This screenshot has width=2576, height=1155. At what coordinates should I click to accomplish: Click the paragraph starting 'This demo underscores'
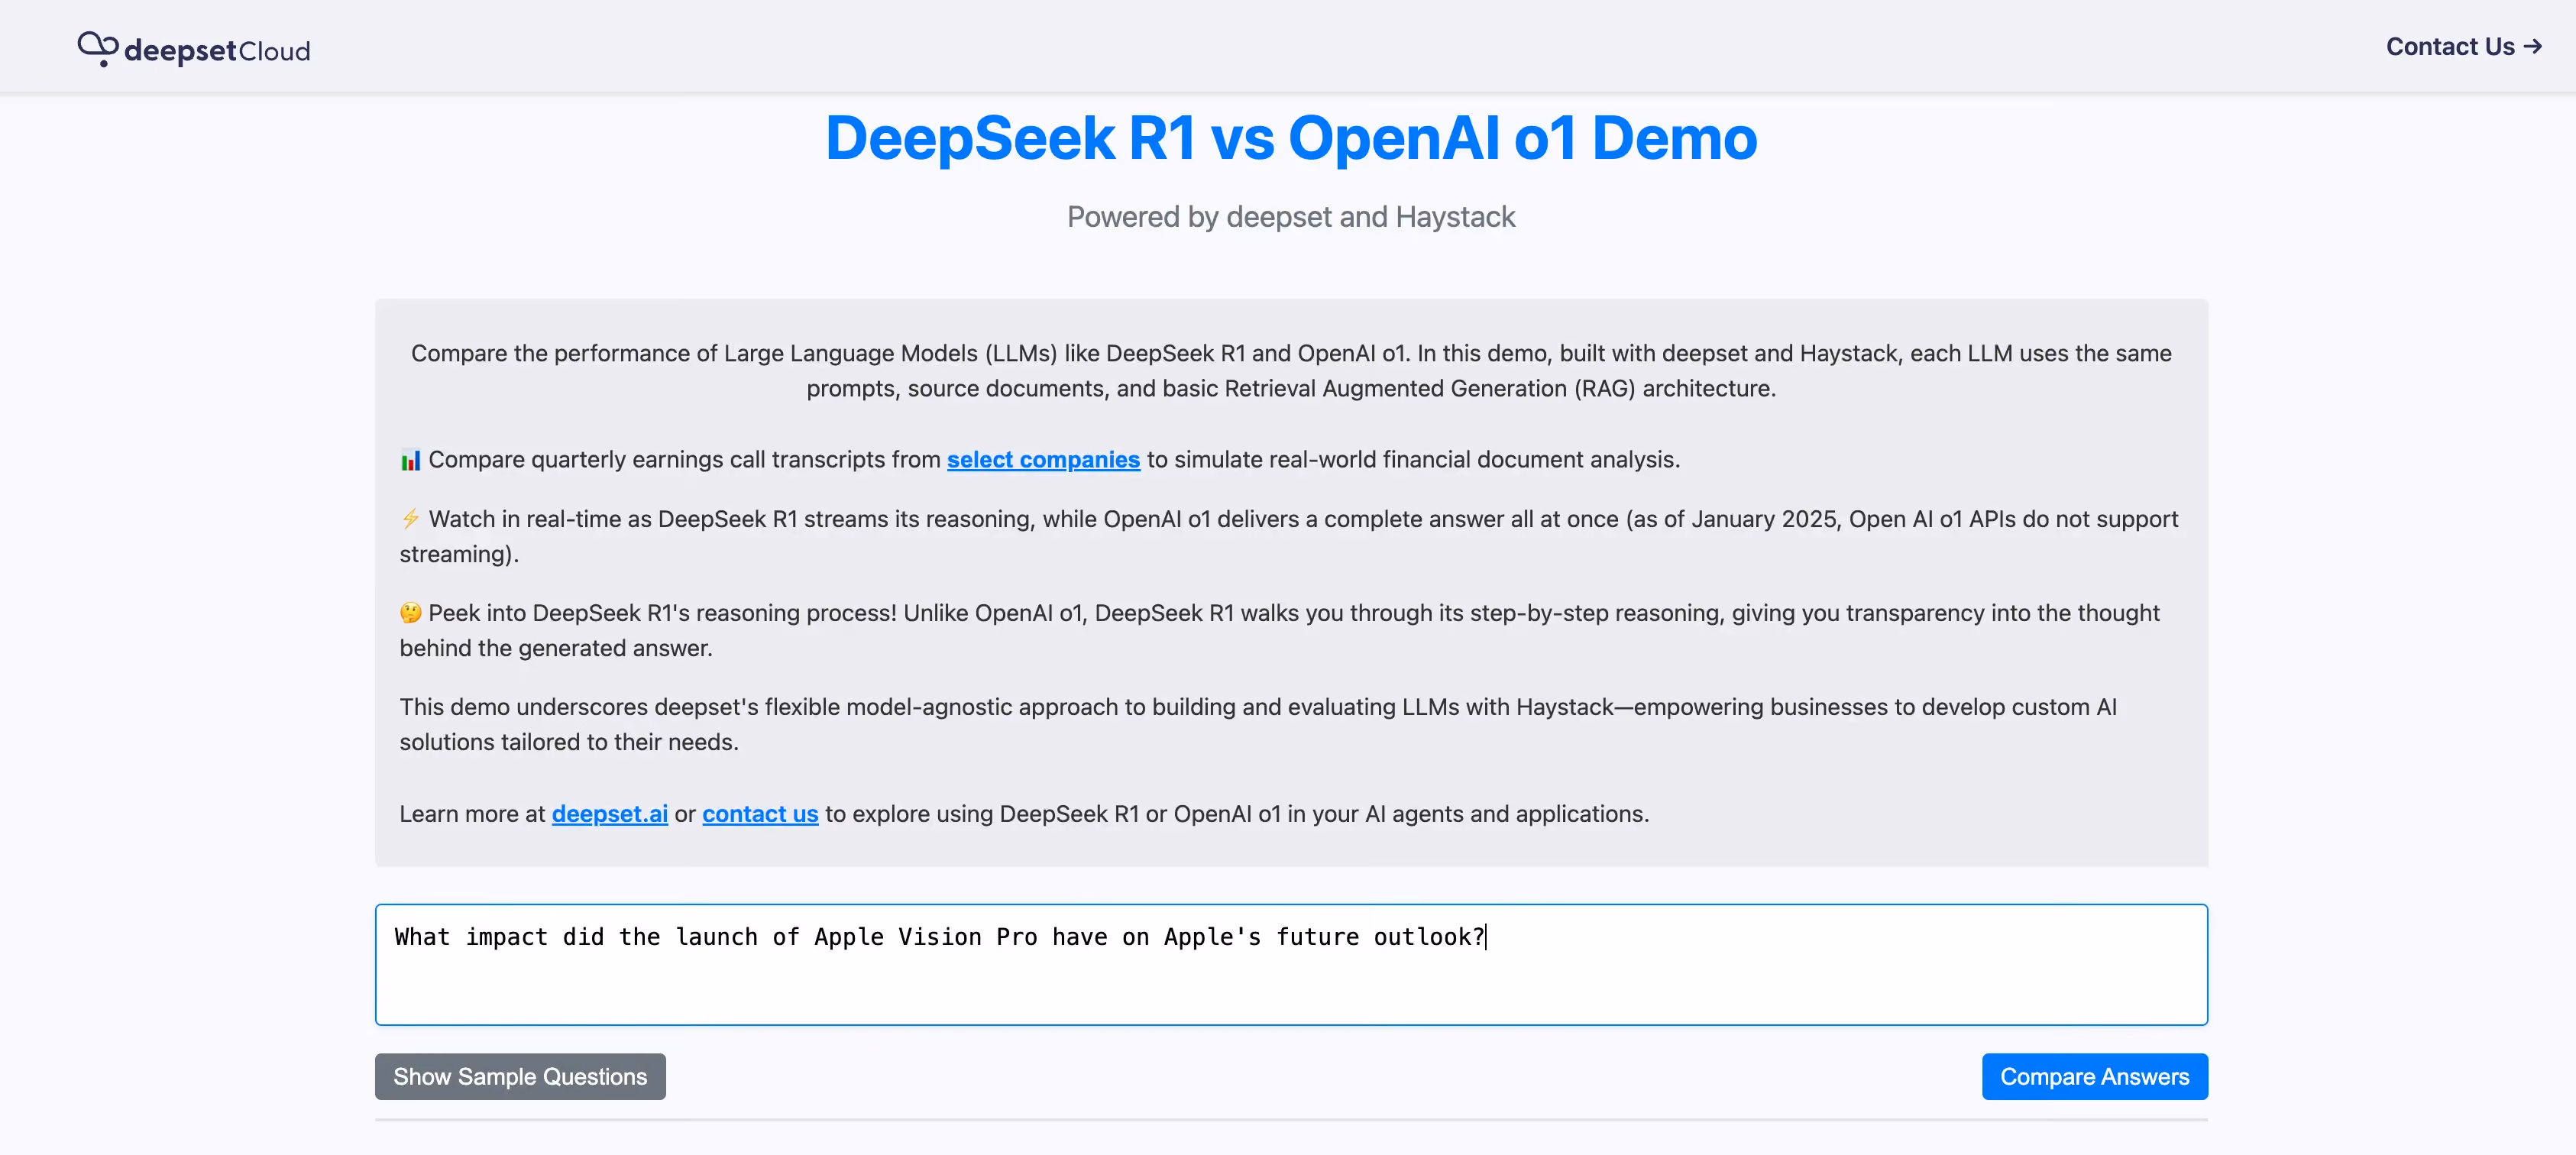[x=1258, y=724]
